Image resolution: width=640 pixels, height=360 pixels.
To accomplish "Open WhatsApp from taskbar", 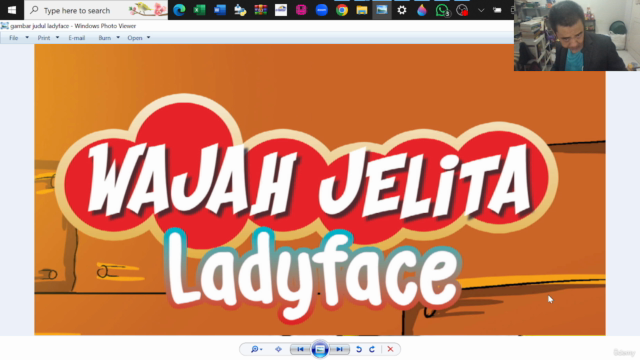I will pyautogui.click(x=442, y=10).
